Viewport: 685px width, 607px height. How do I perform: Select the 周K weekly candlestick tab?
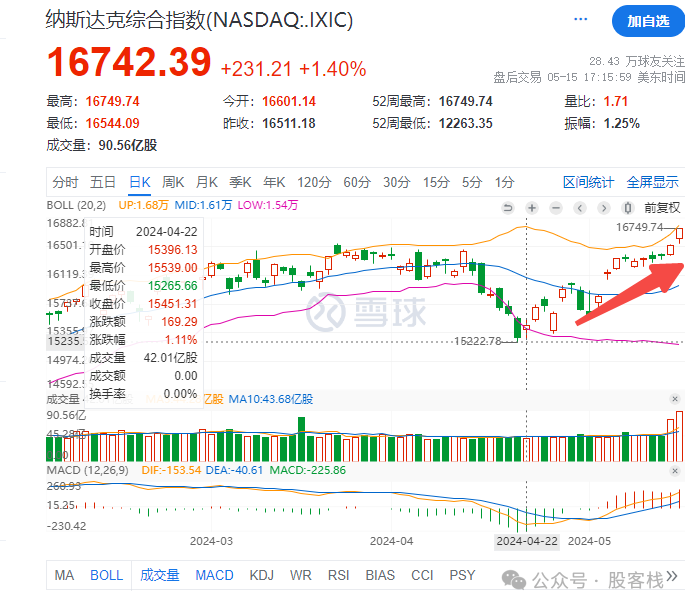[x=173, y=182]
